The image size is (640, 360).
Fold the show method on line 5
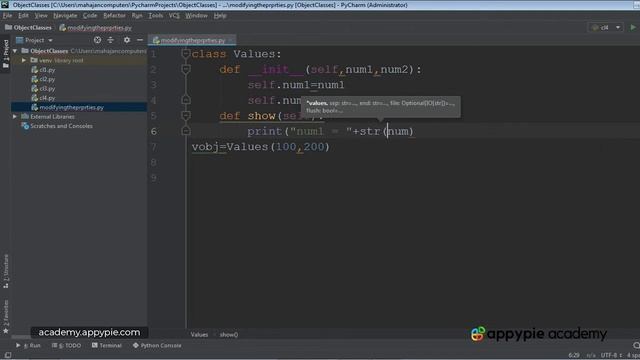[x=186, y=116]
